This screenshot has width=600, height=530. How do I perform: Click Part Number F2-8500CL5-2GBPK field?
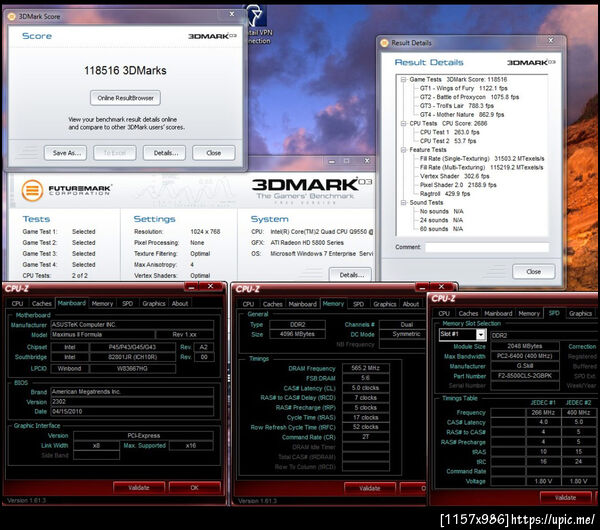click(x=525, y=376)
